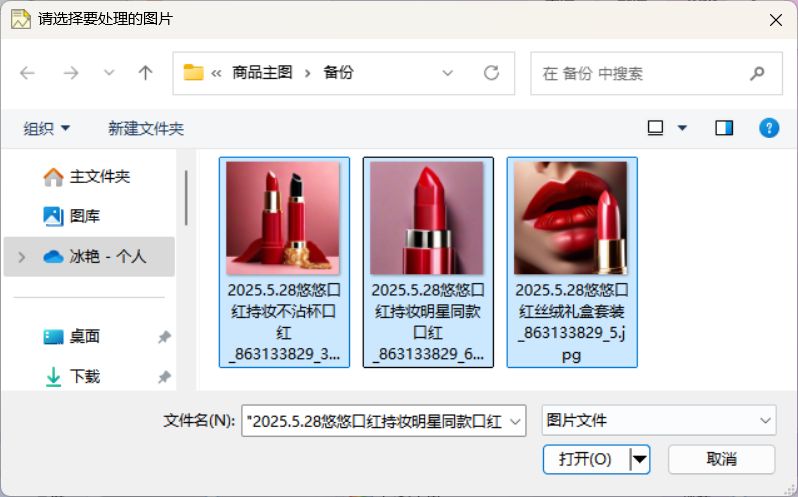Select 备份 breadcrumb in address bar

pos(338,73)
